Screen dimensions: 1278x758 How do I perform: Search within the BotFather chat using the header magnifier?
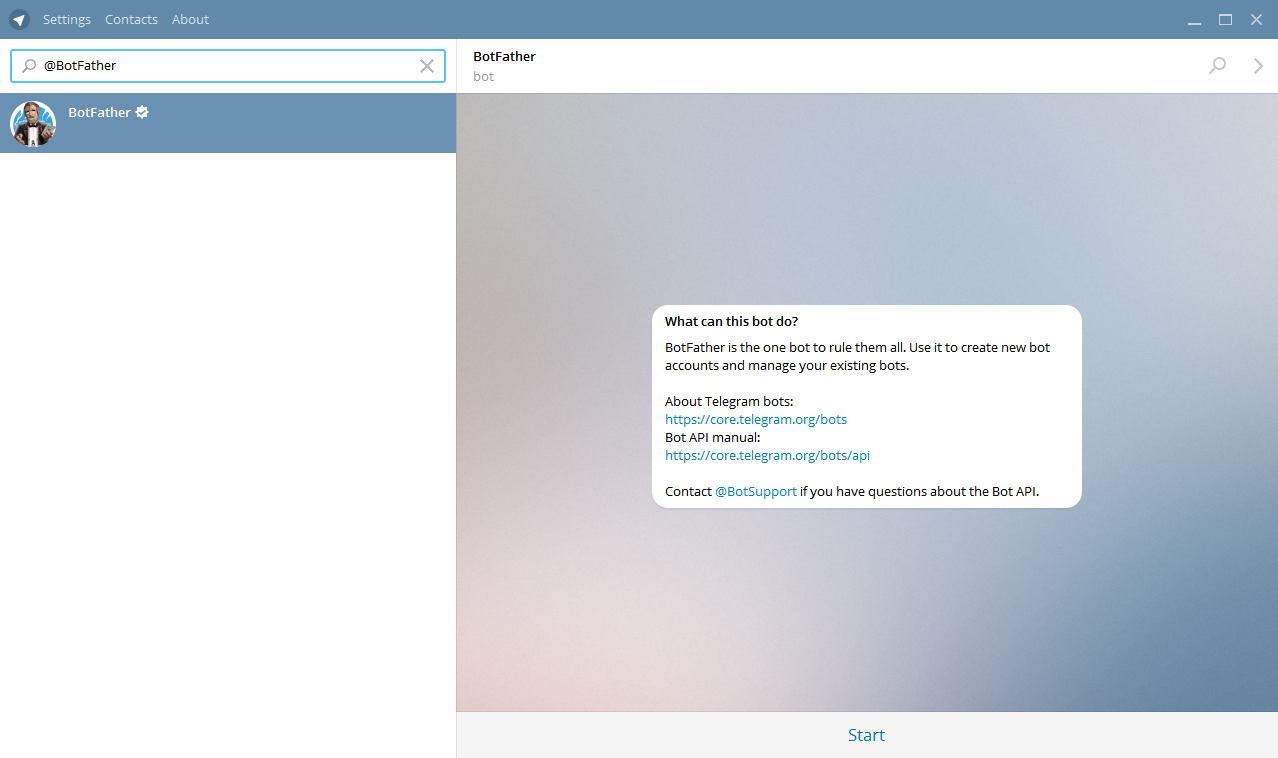click(x=1217, y=66)
